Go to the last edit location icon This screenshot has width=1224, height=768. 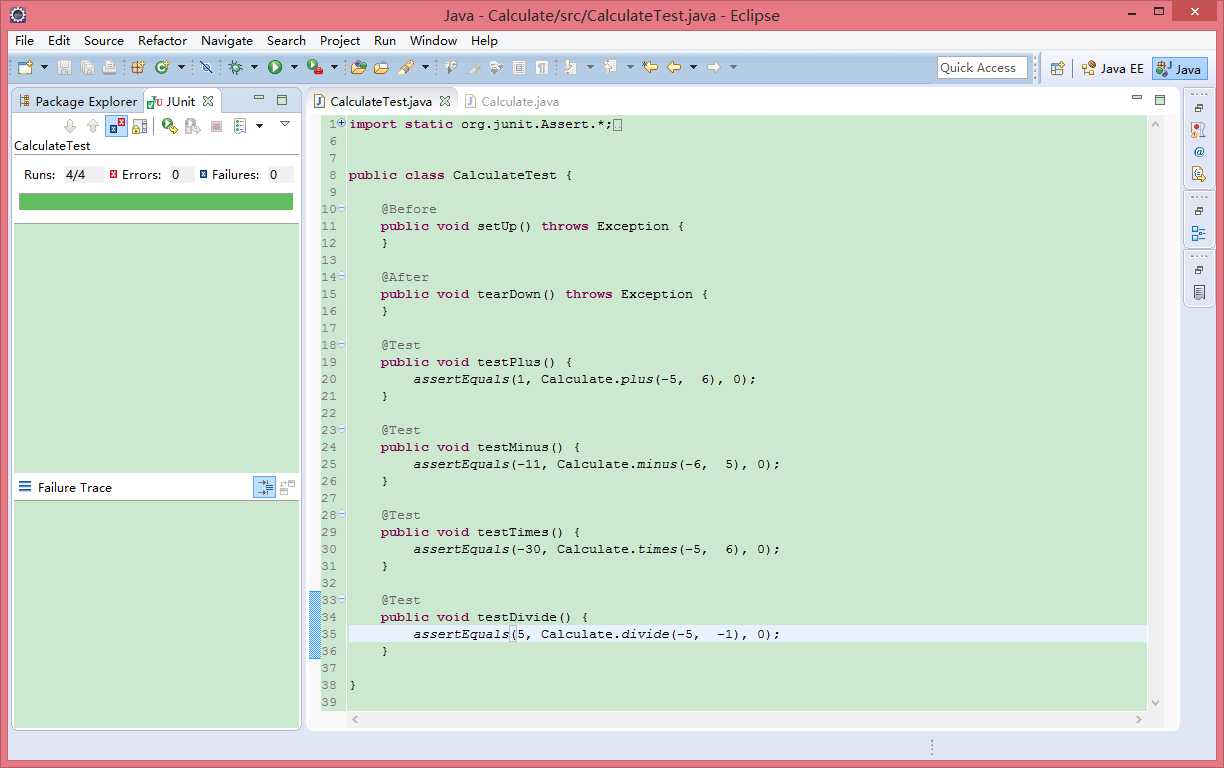click(650, 67)
